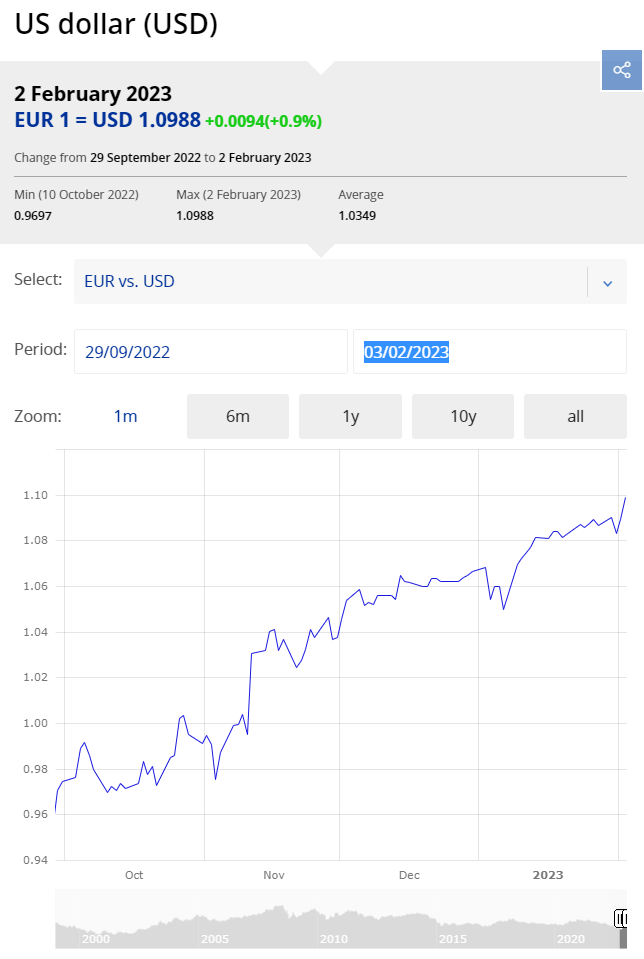Select the 6m zoom button

[238, 417]
